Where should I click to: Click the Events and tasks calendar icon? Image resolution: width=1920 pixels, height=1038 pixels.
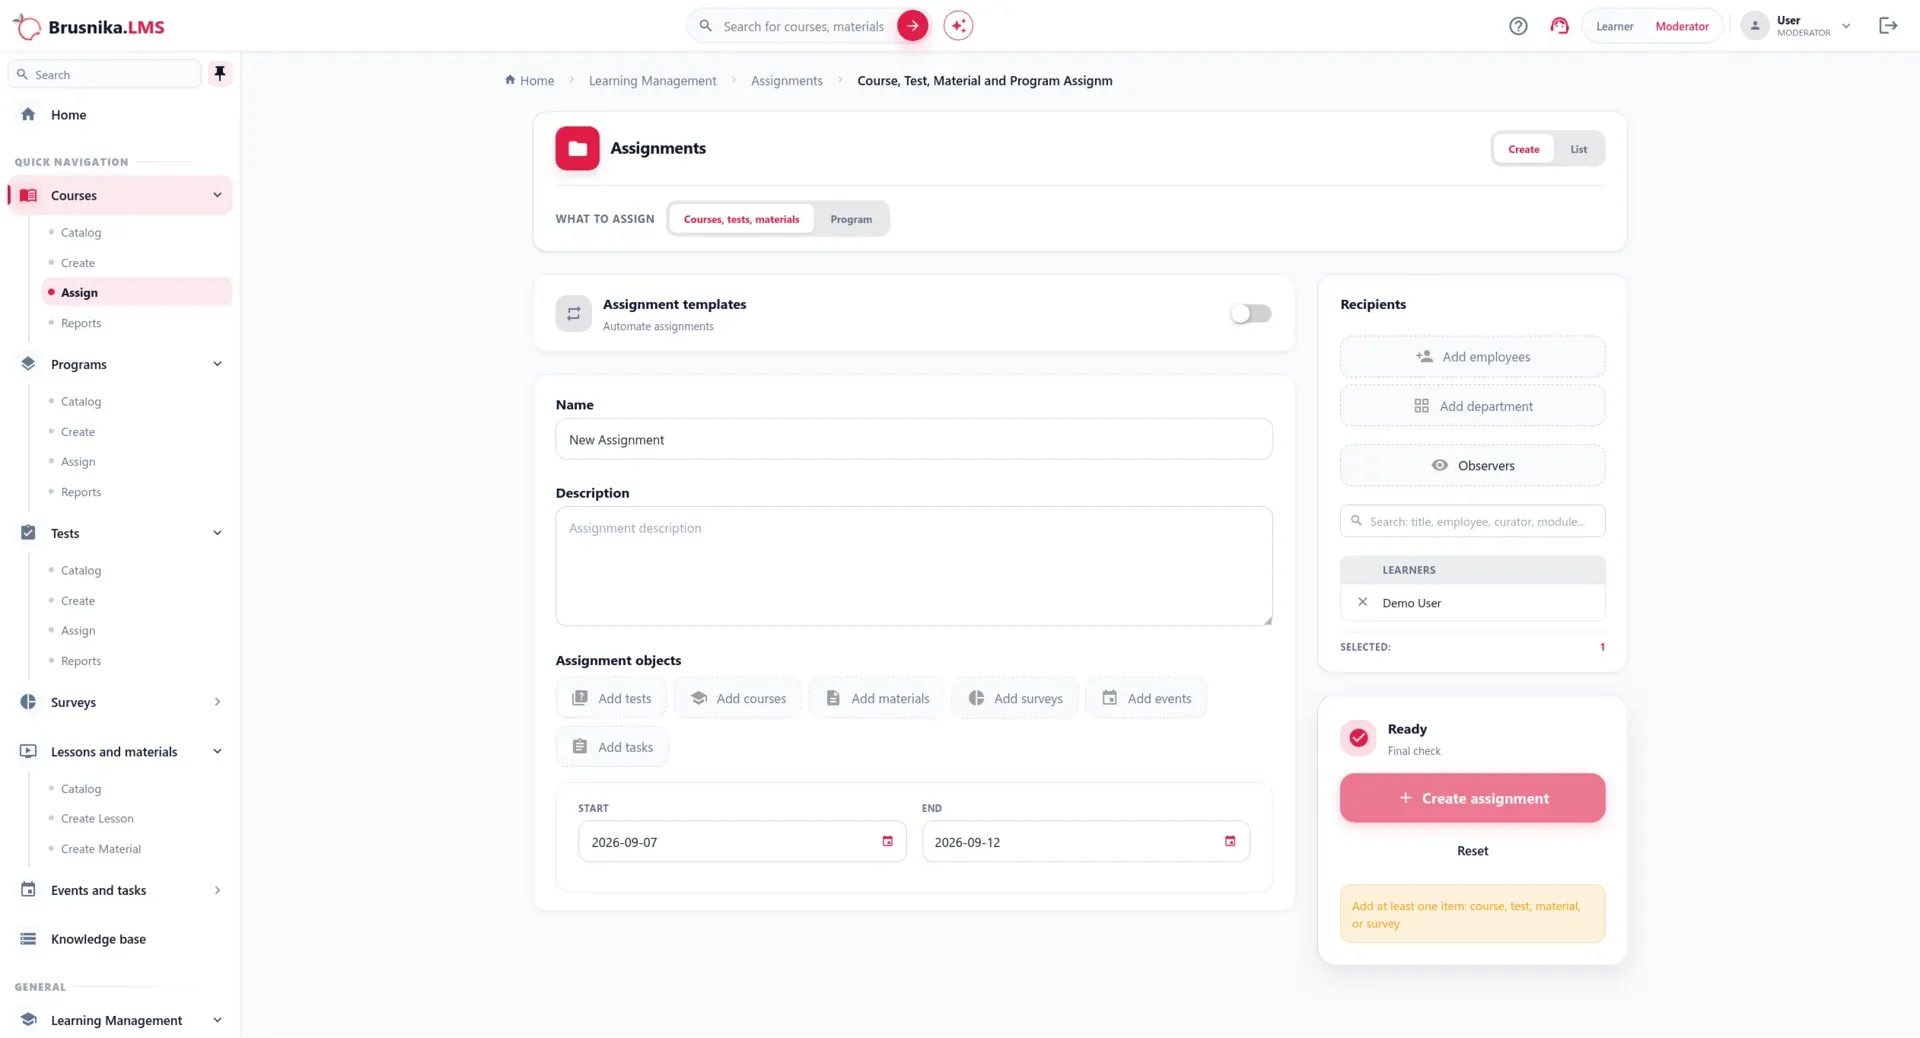28,890
